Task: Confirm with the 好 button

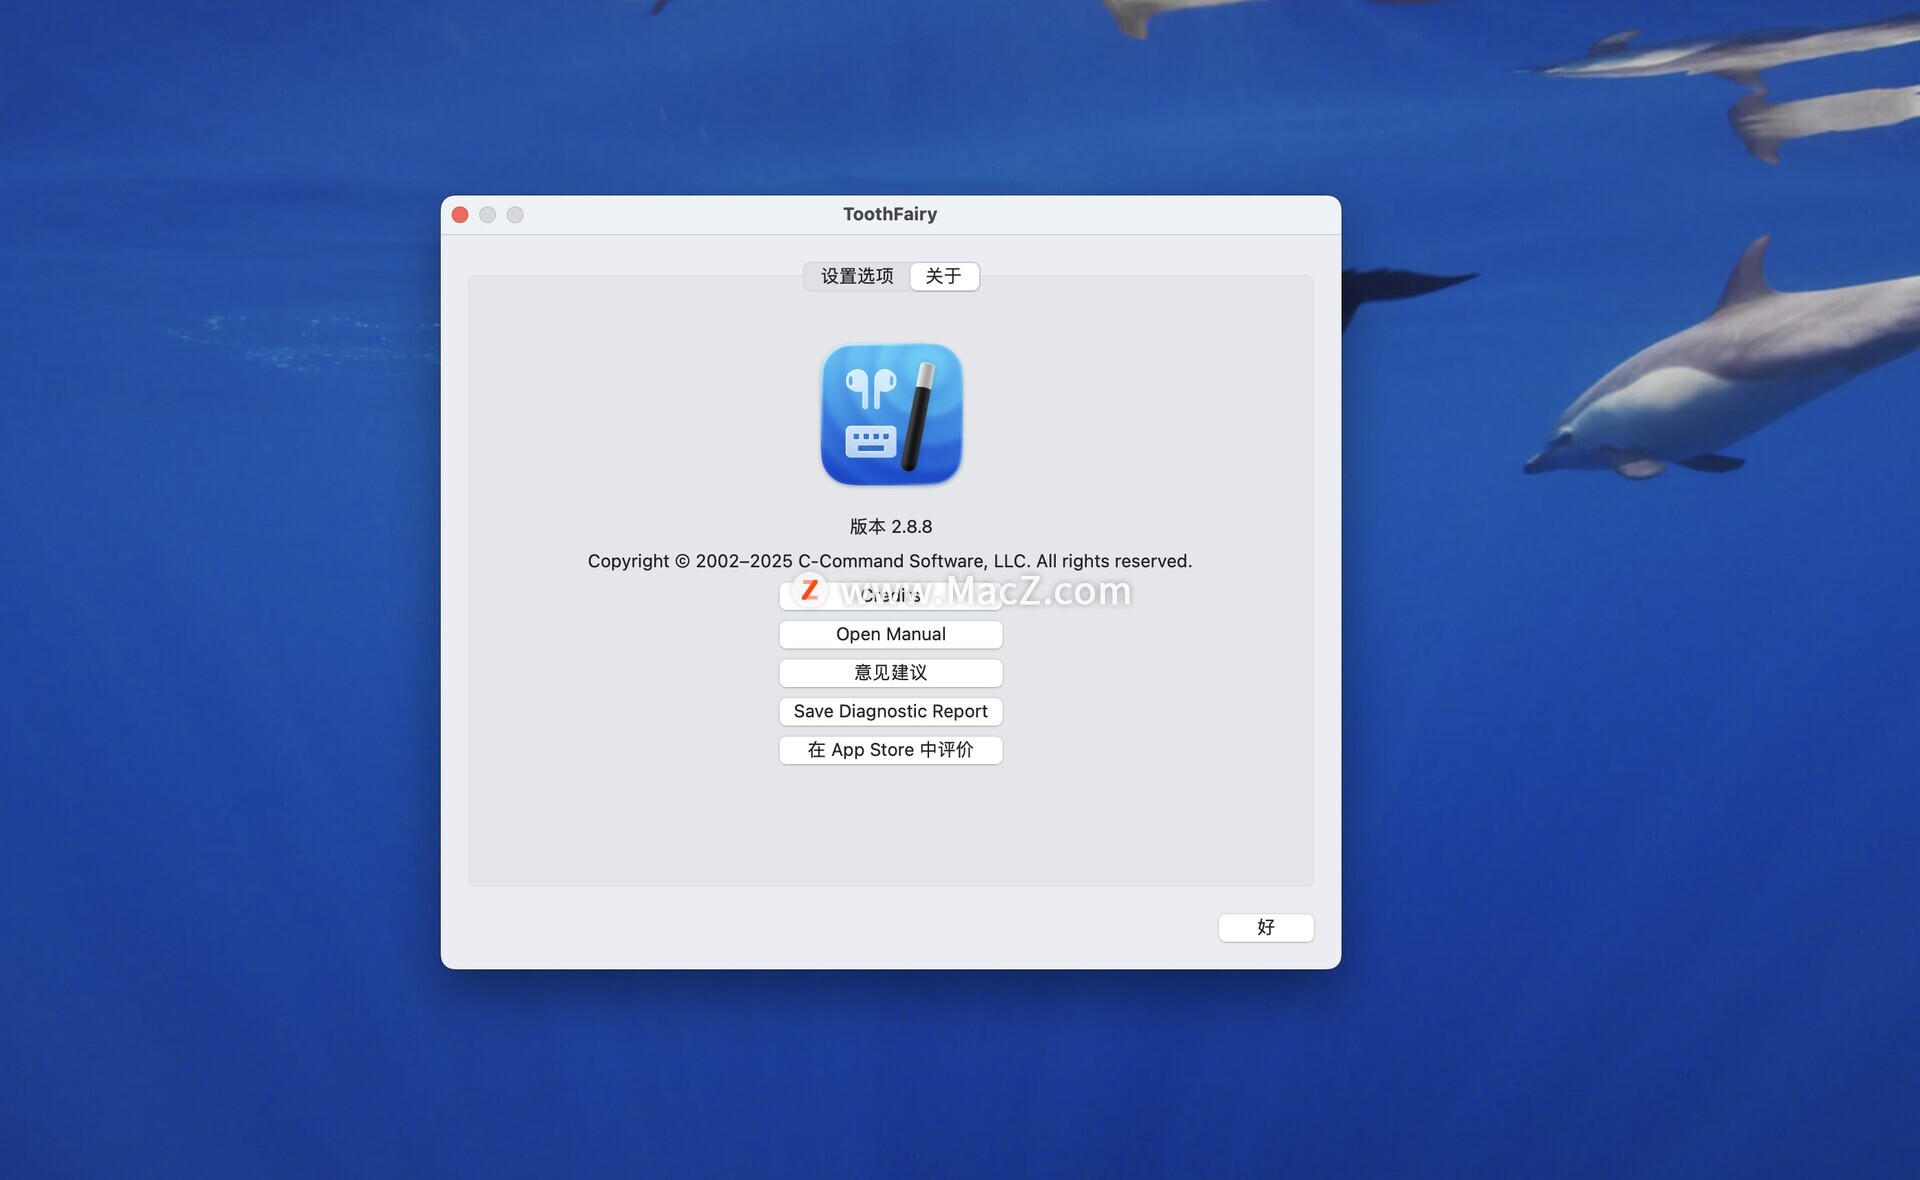Action: tap(1265, 927)
